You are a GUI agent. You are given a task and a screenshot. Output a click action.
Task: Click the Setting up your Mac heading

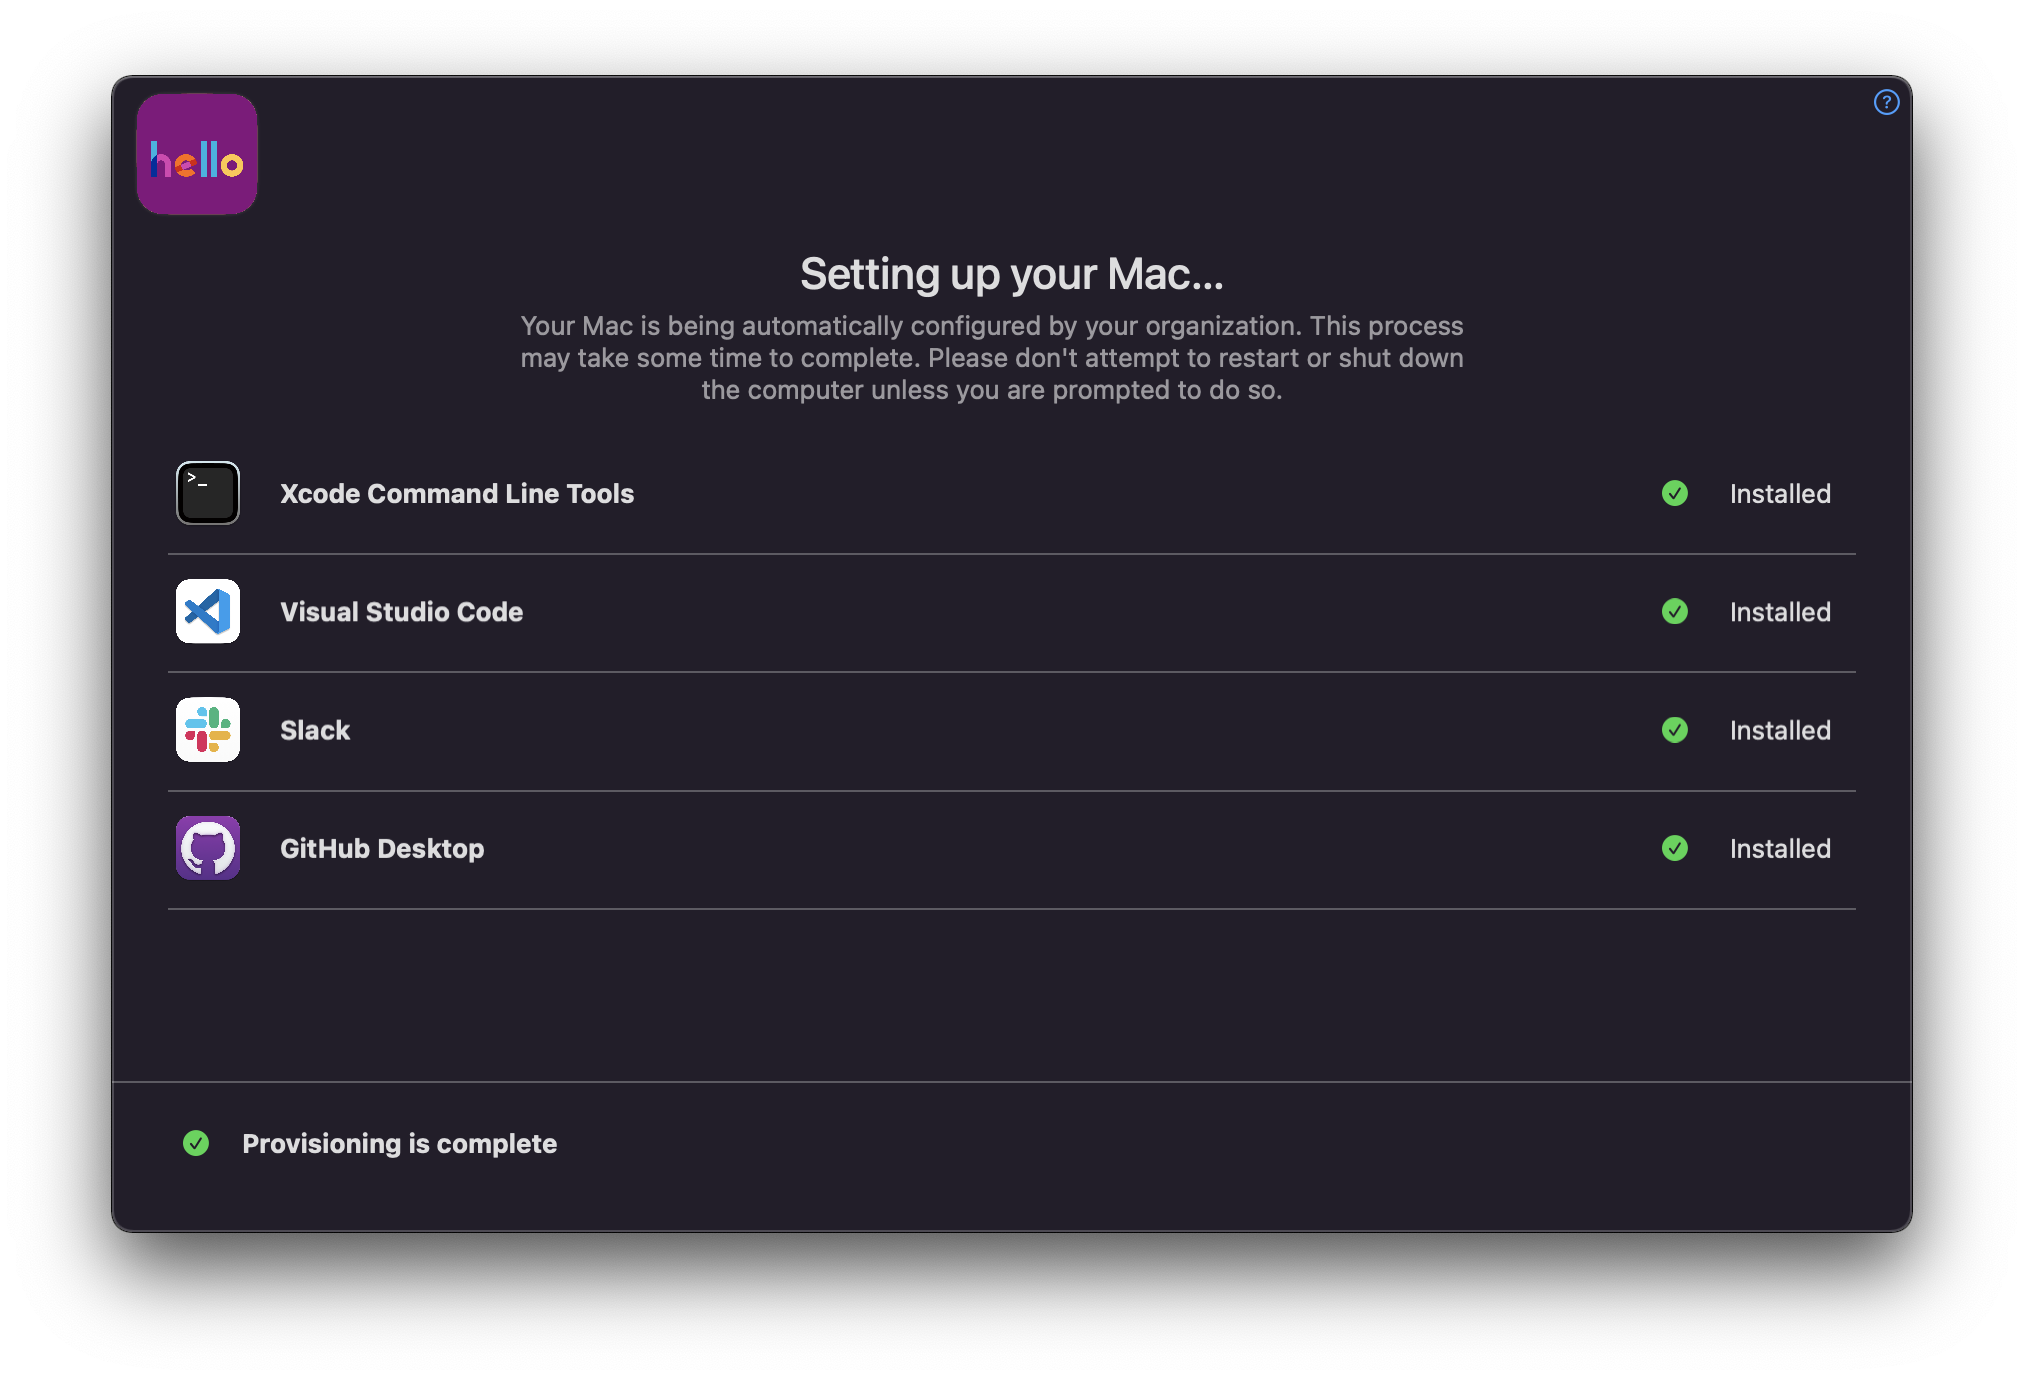[1011, 274]
